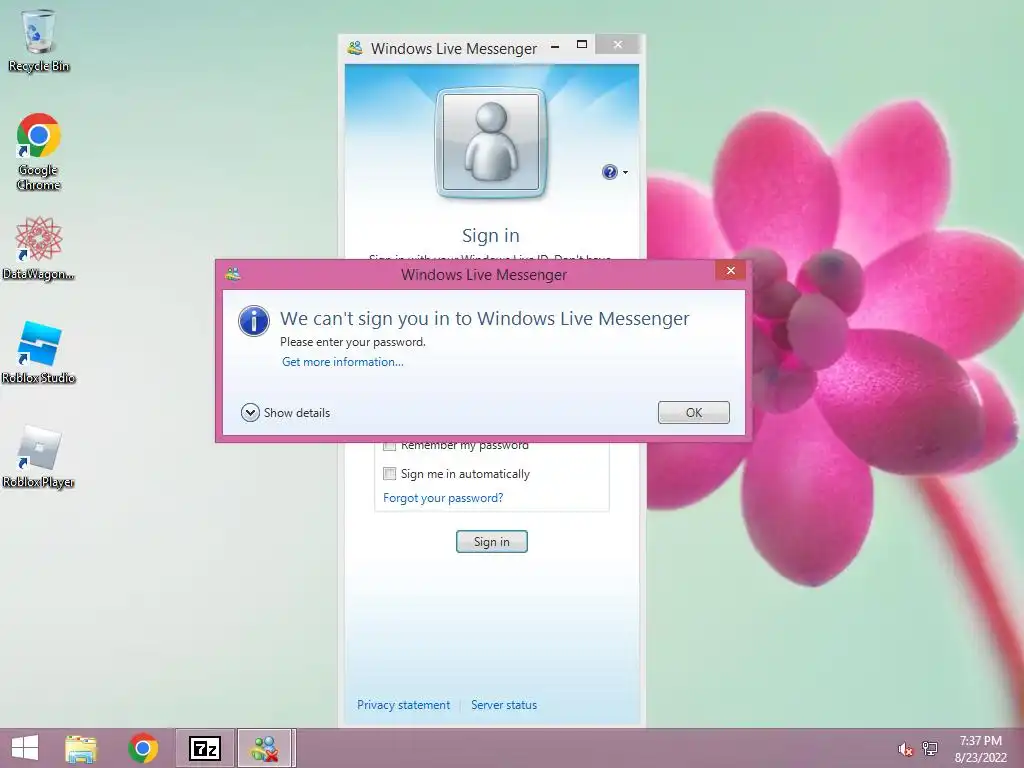Open File Explorer from the taskbar
Viewport: 1024px width, 768px height.
81,748
